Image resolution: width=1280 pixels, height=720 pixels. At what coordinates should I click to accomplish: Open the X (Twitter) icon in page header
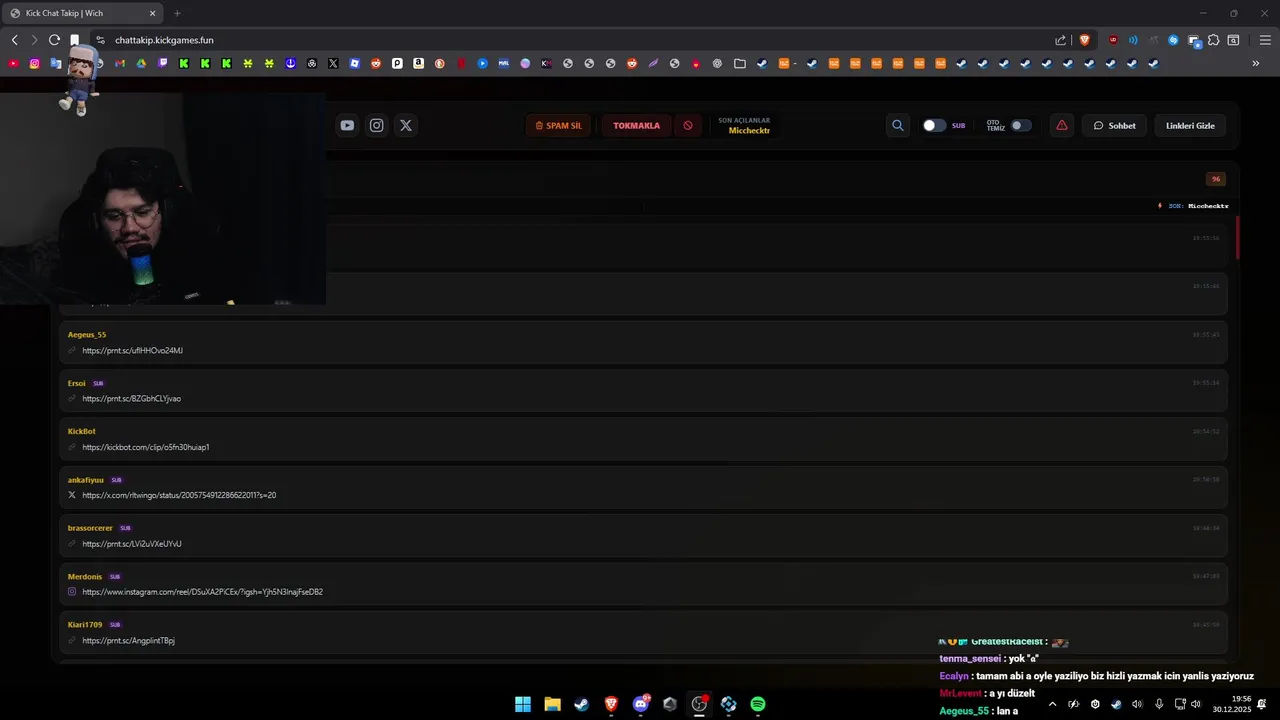click(405, 125)
